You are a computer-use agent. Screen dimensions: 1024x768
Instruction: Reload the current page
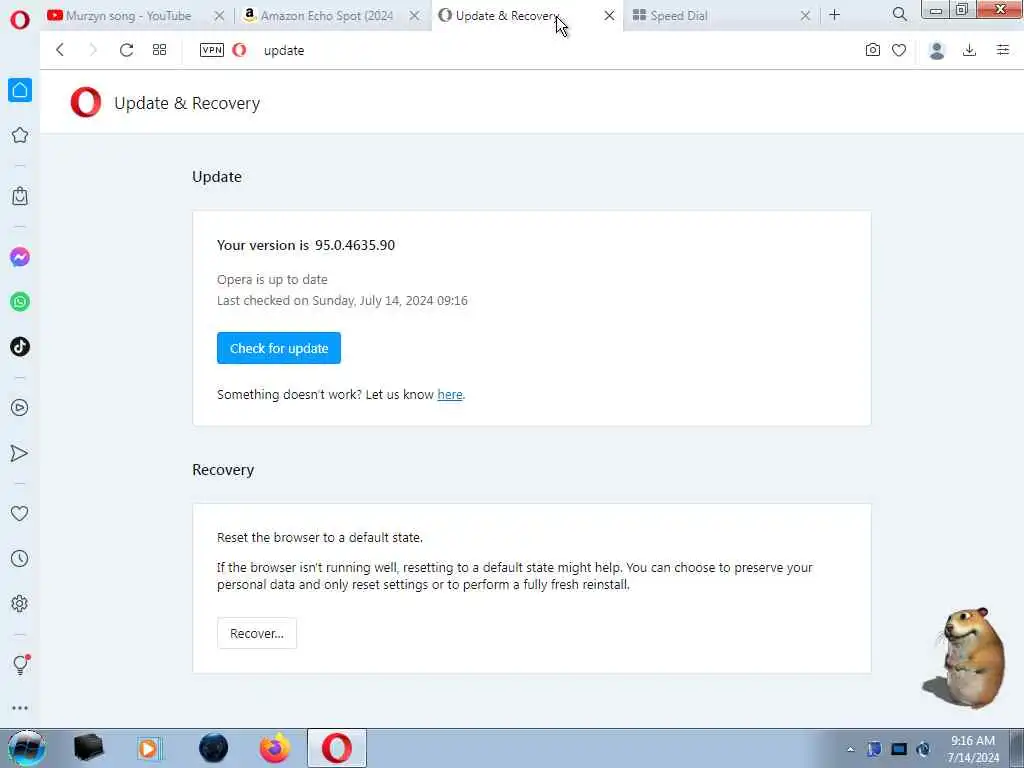click(x=127, y=50)
